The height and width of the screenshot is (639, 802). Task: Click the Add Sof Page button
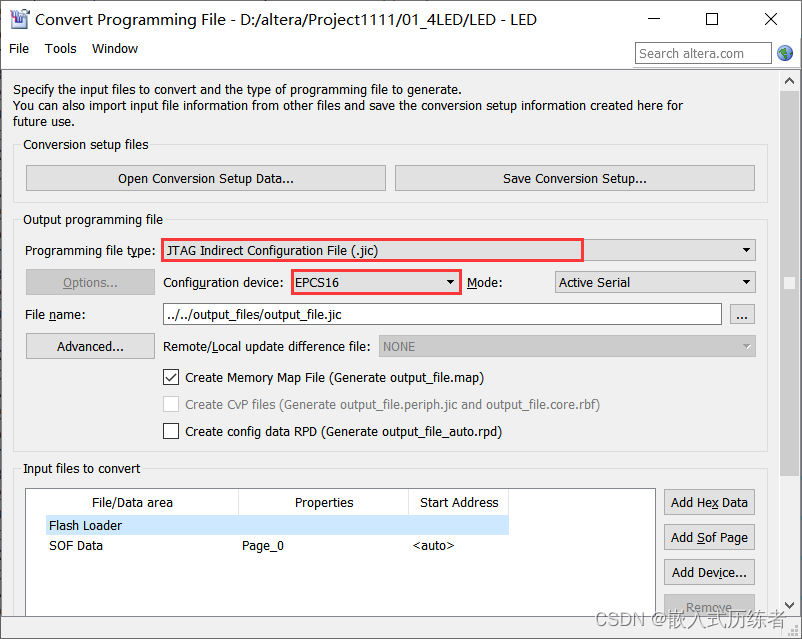(709, 537)
